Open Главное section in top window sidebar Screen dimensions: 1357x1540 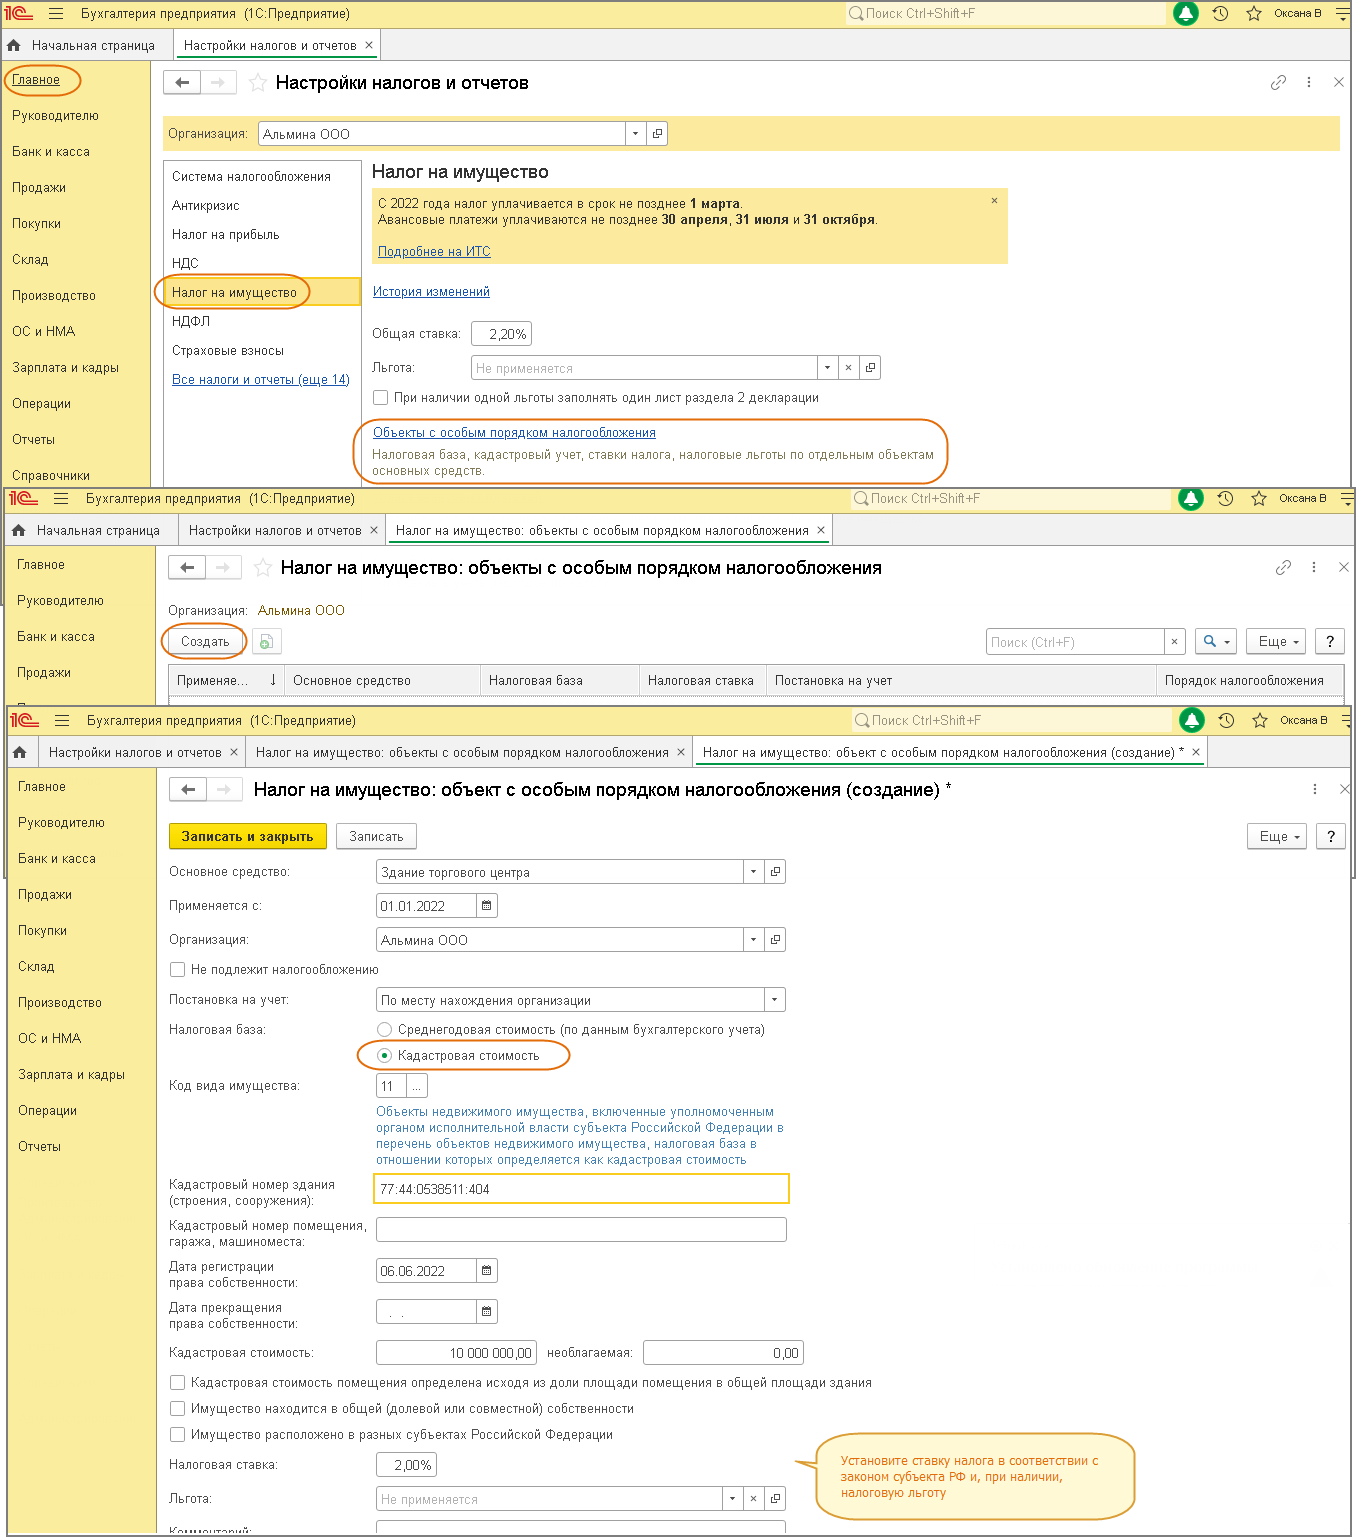pyautogui.click(x=36, y=80)
